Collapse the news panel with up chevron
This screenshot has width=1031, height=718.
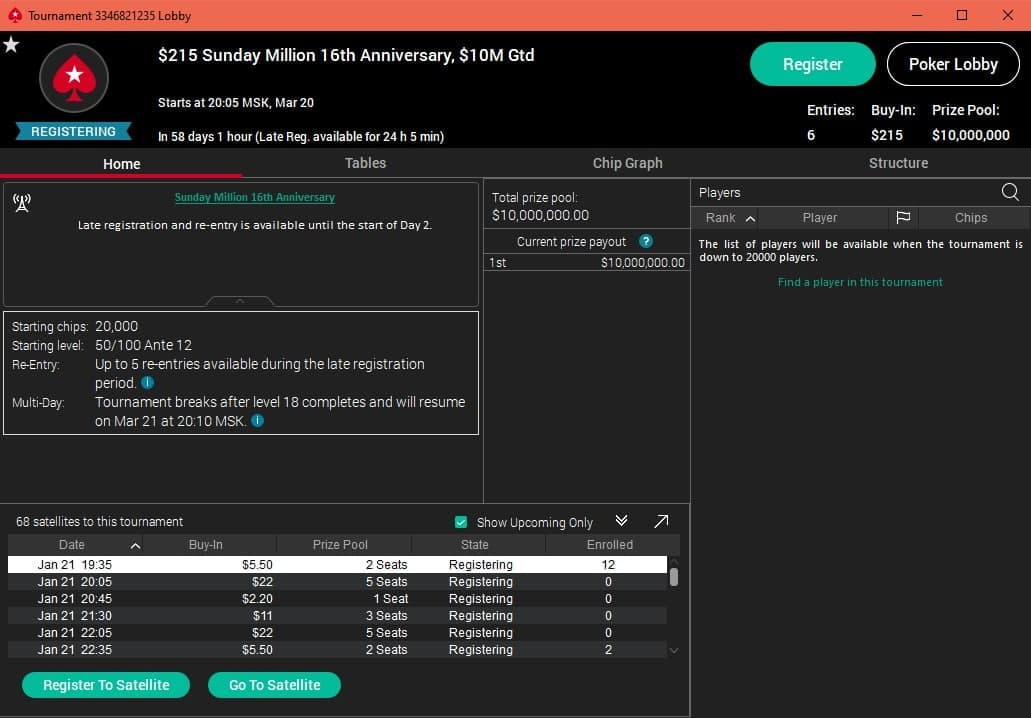(240, 301)
